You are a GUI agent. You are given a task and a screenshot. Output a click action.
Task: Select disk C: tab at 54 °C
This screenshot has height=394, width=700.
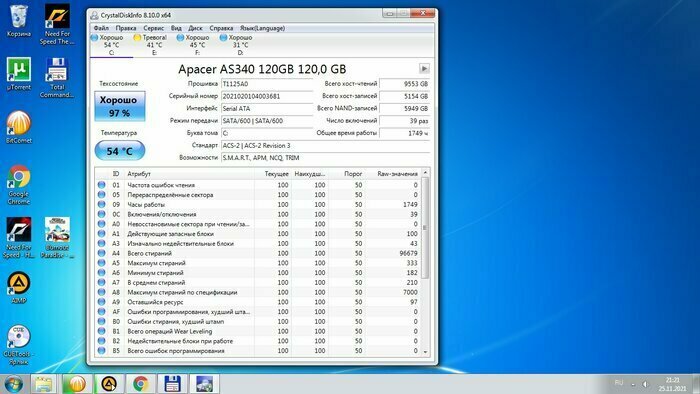[111, 45]
